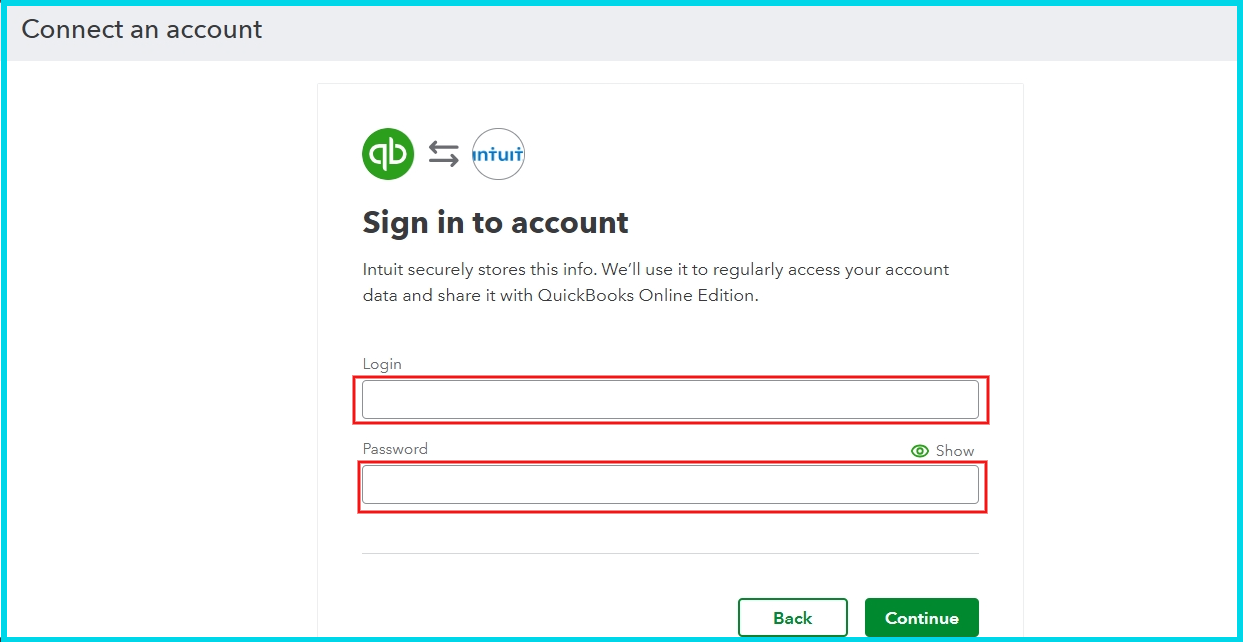The width and height of the screenshot is (1243, 642).
Task: Click the horizontal divider above the buttons
Action: (x=670, y=553)
